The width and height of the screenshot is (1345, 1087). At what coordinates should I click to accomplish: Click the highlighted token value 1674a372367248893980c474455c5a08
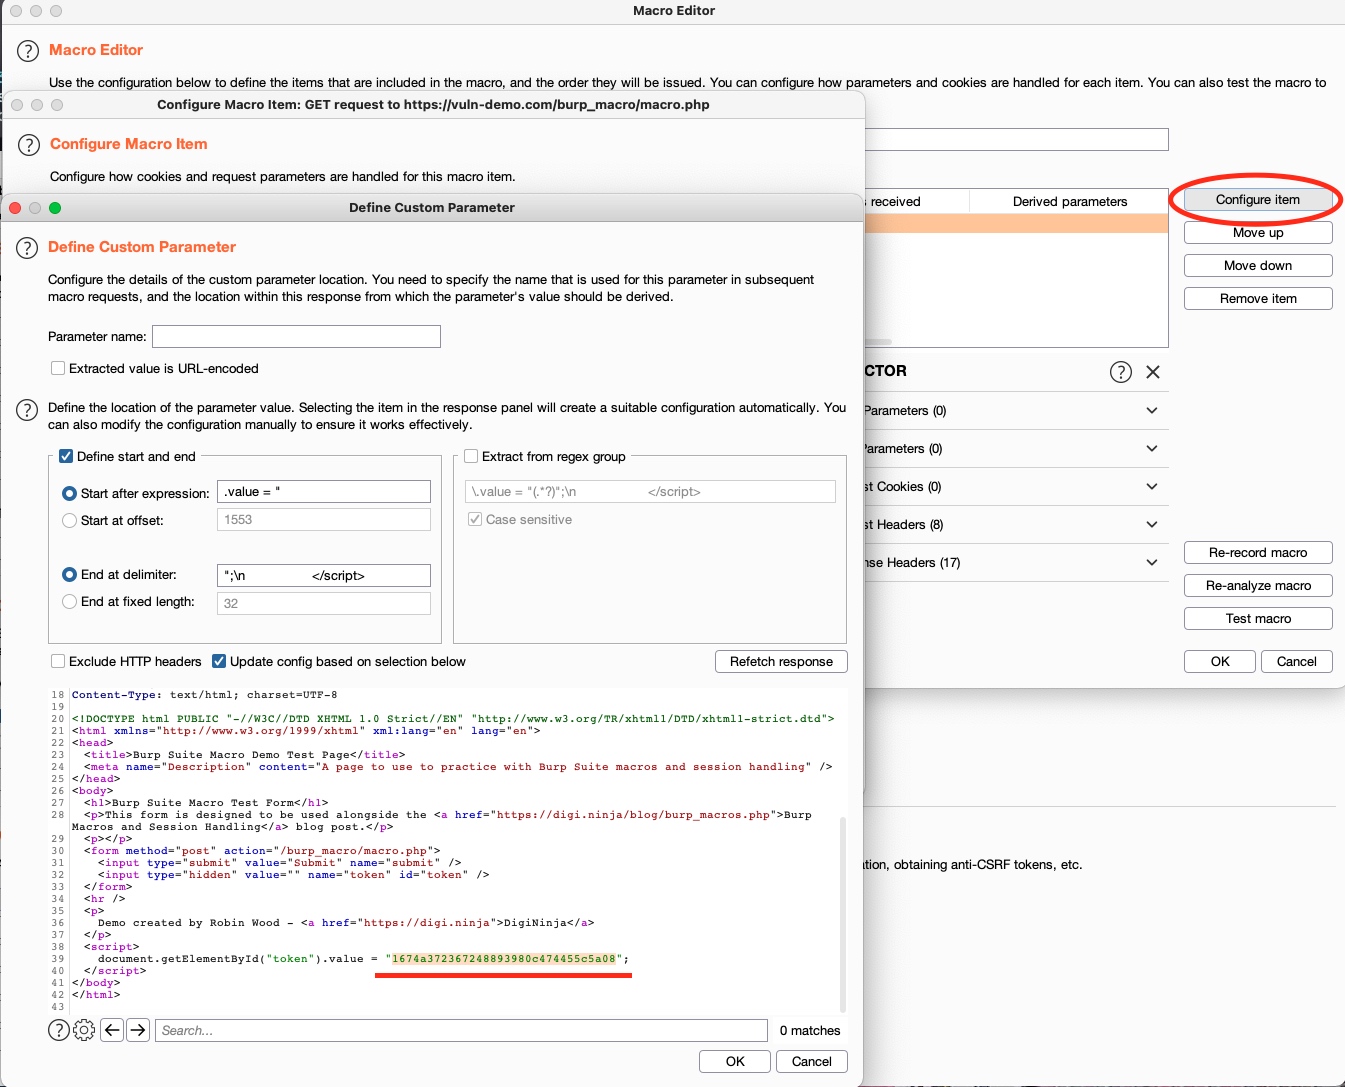[504, 959]
